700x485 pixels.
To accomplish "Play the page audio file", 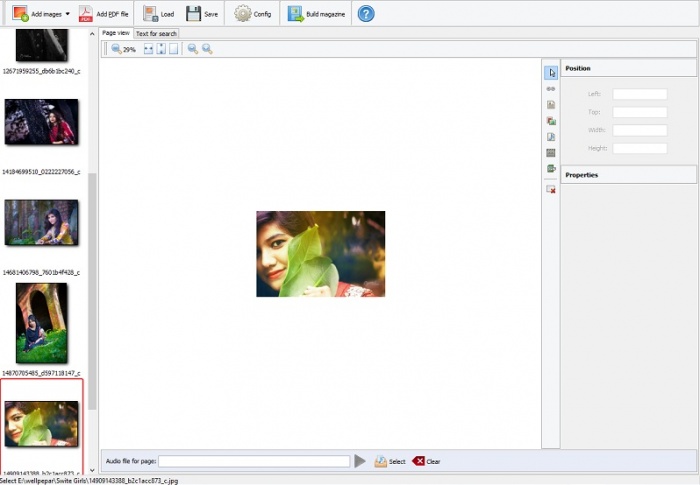I will (360, 461).
